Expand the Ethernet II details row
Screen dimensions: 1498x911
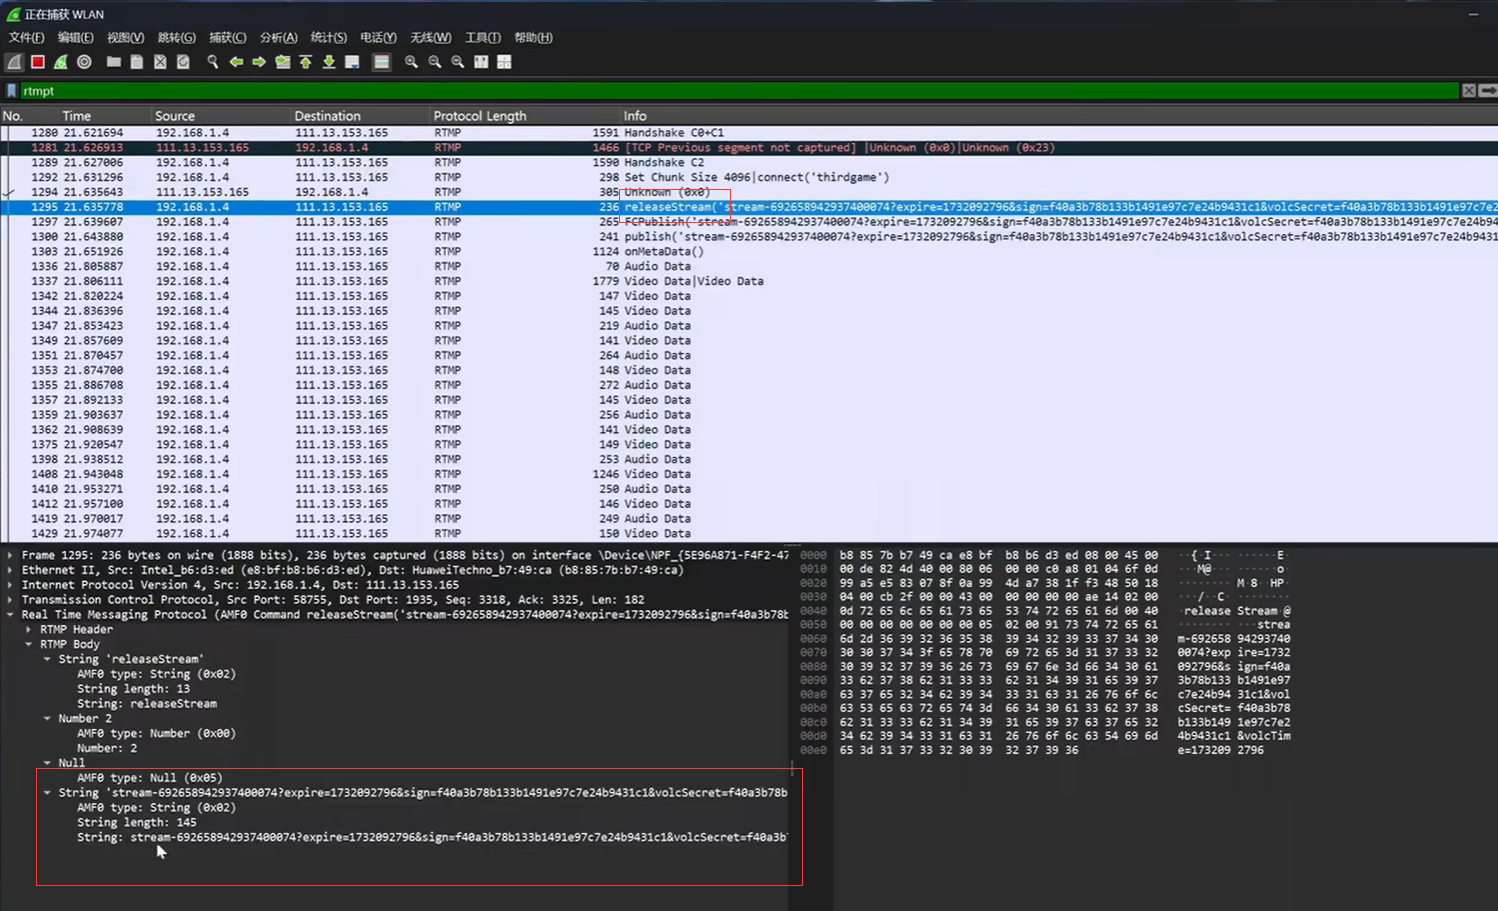(x=11, y=570)
